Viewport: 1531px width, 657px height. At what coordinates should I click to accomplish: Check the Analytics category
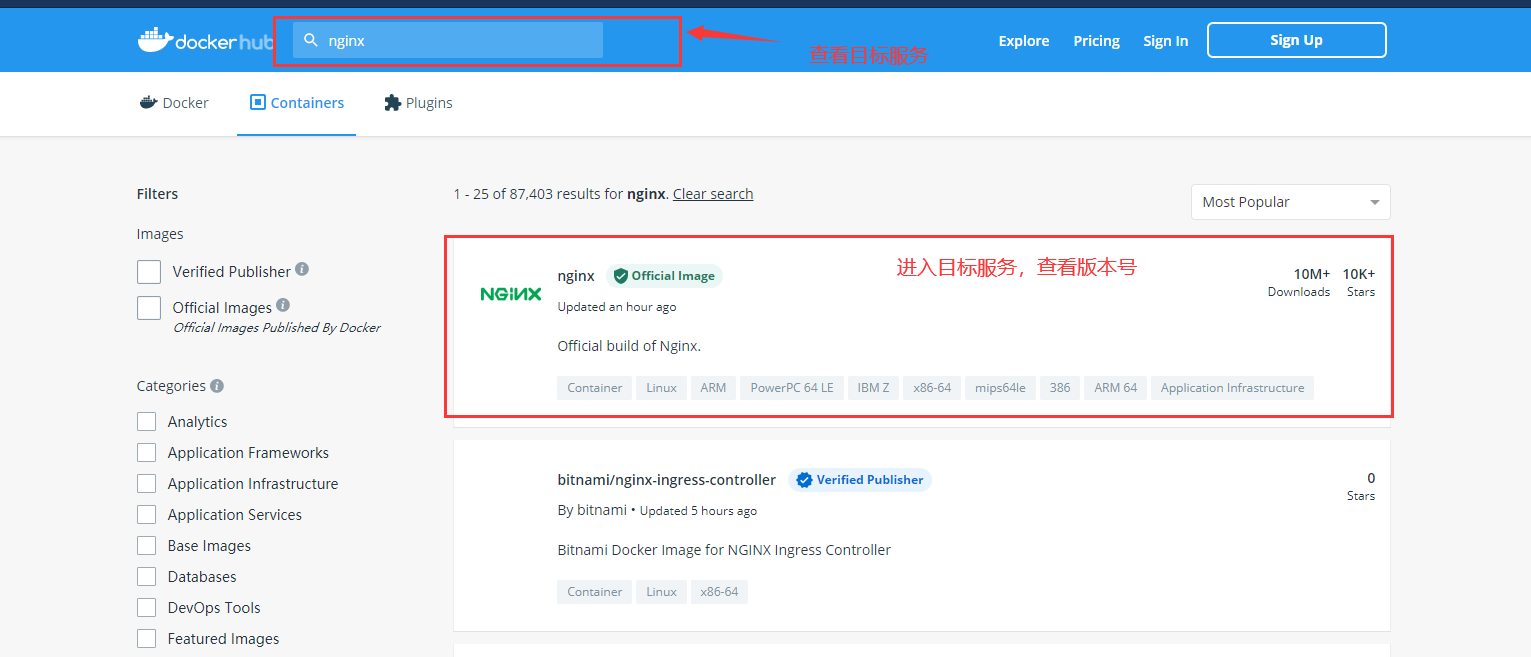click(x=147, y=422)
